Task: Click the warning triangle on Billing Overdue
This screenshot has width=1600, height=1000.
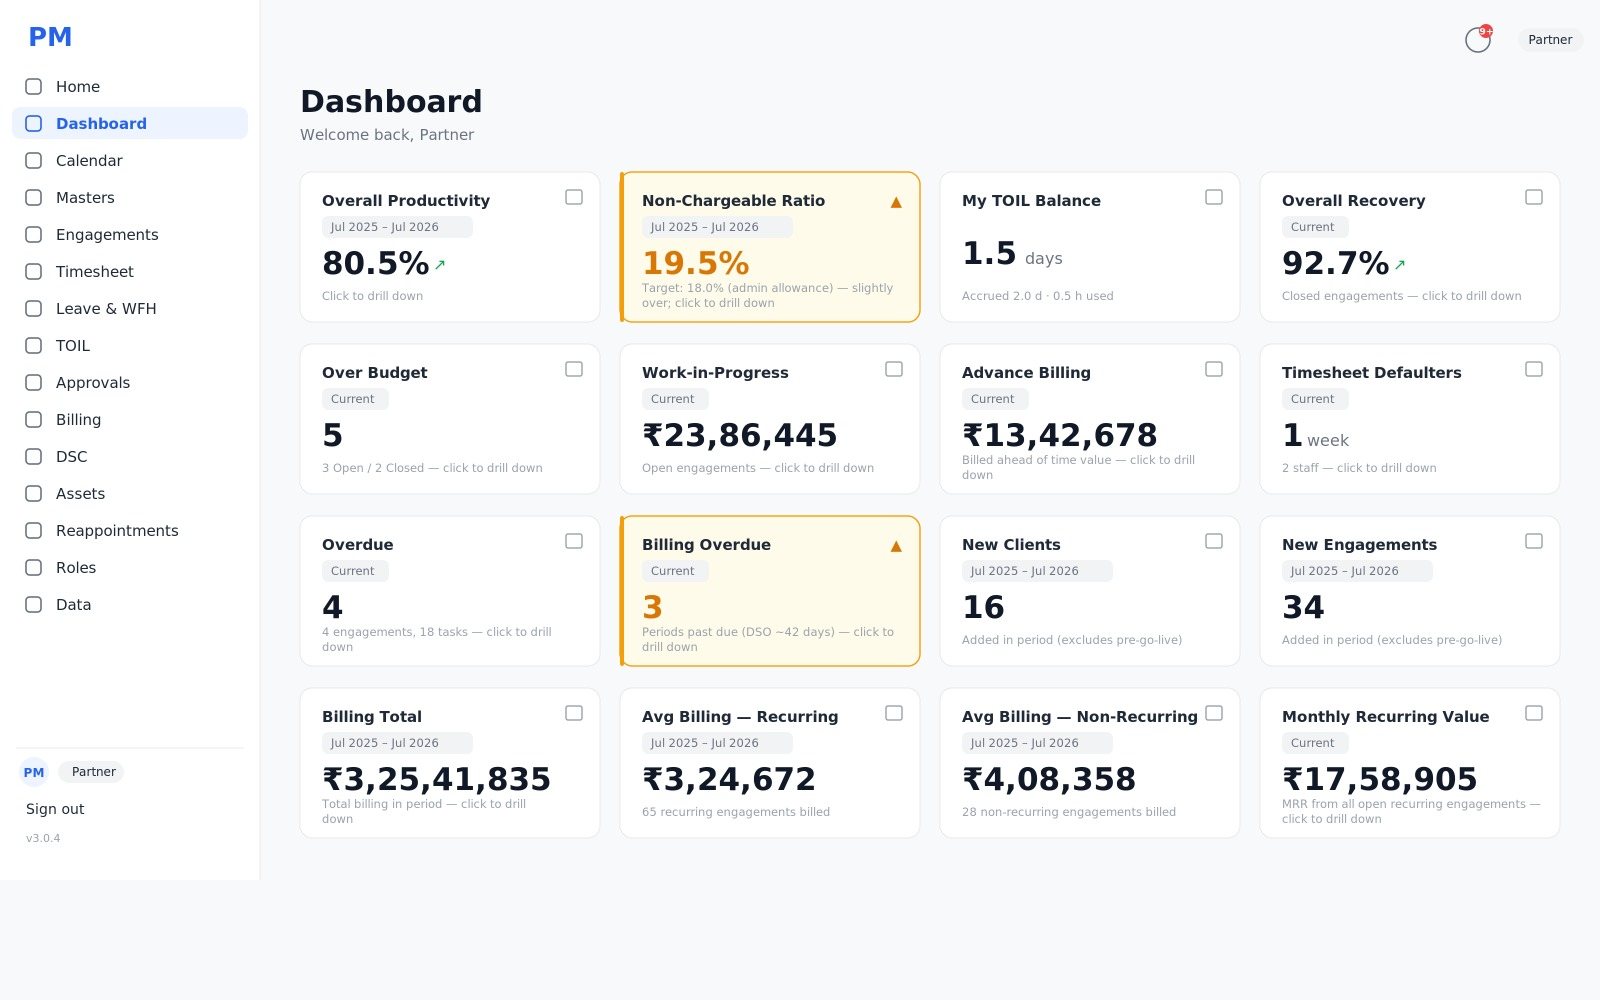Action: (x=896, y=546)
